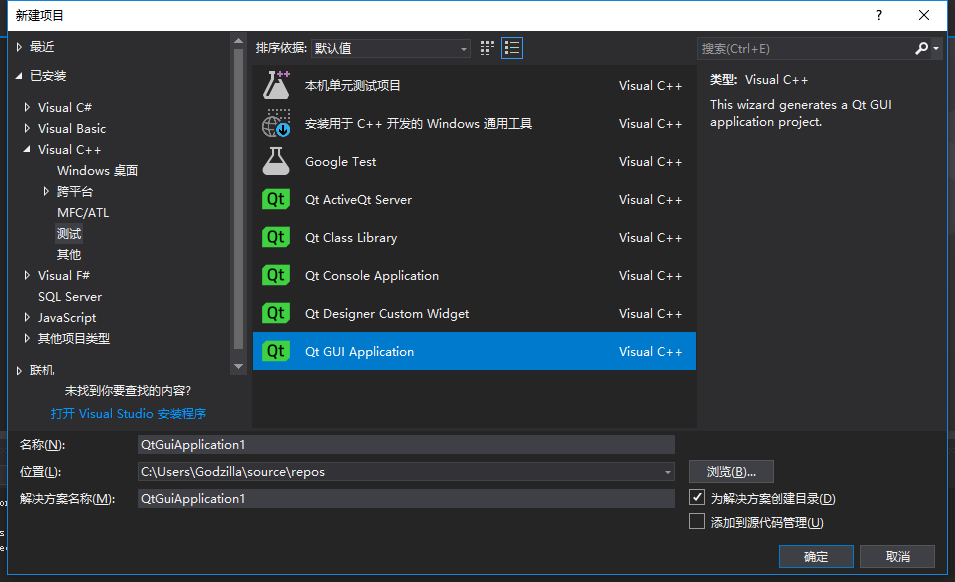Screen dimensions: 955x582
Task: Expand the 其他项目类型 node arrow
Action: tap(27, 338)
